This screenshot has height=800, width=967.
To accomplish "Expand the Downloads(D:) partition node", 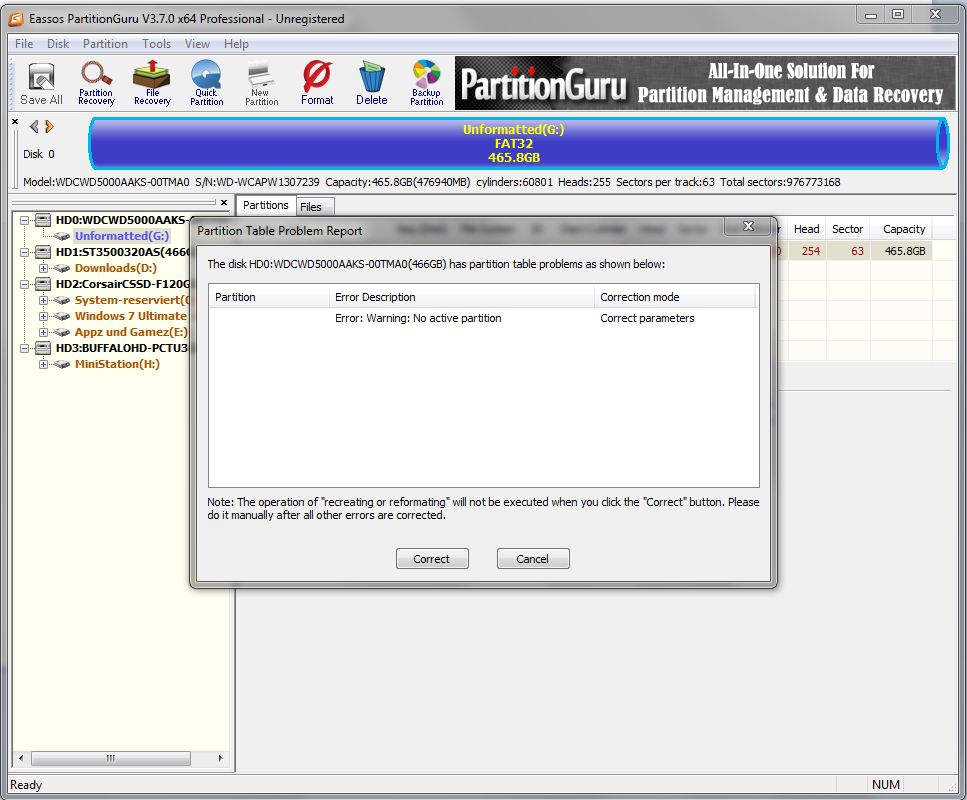I will click(x=43, y=268).
